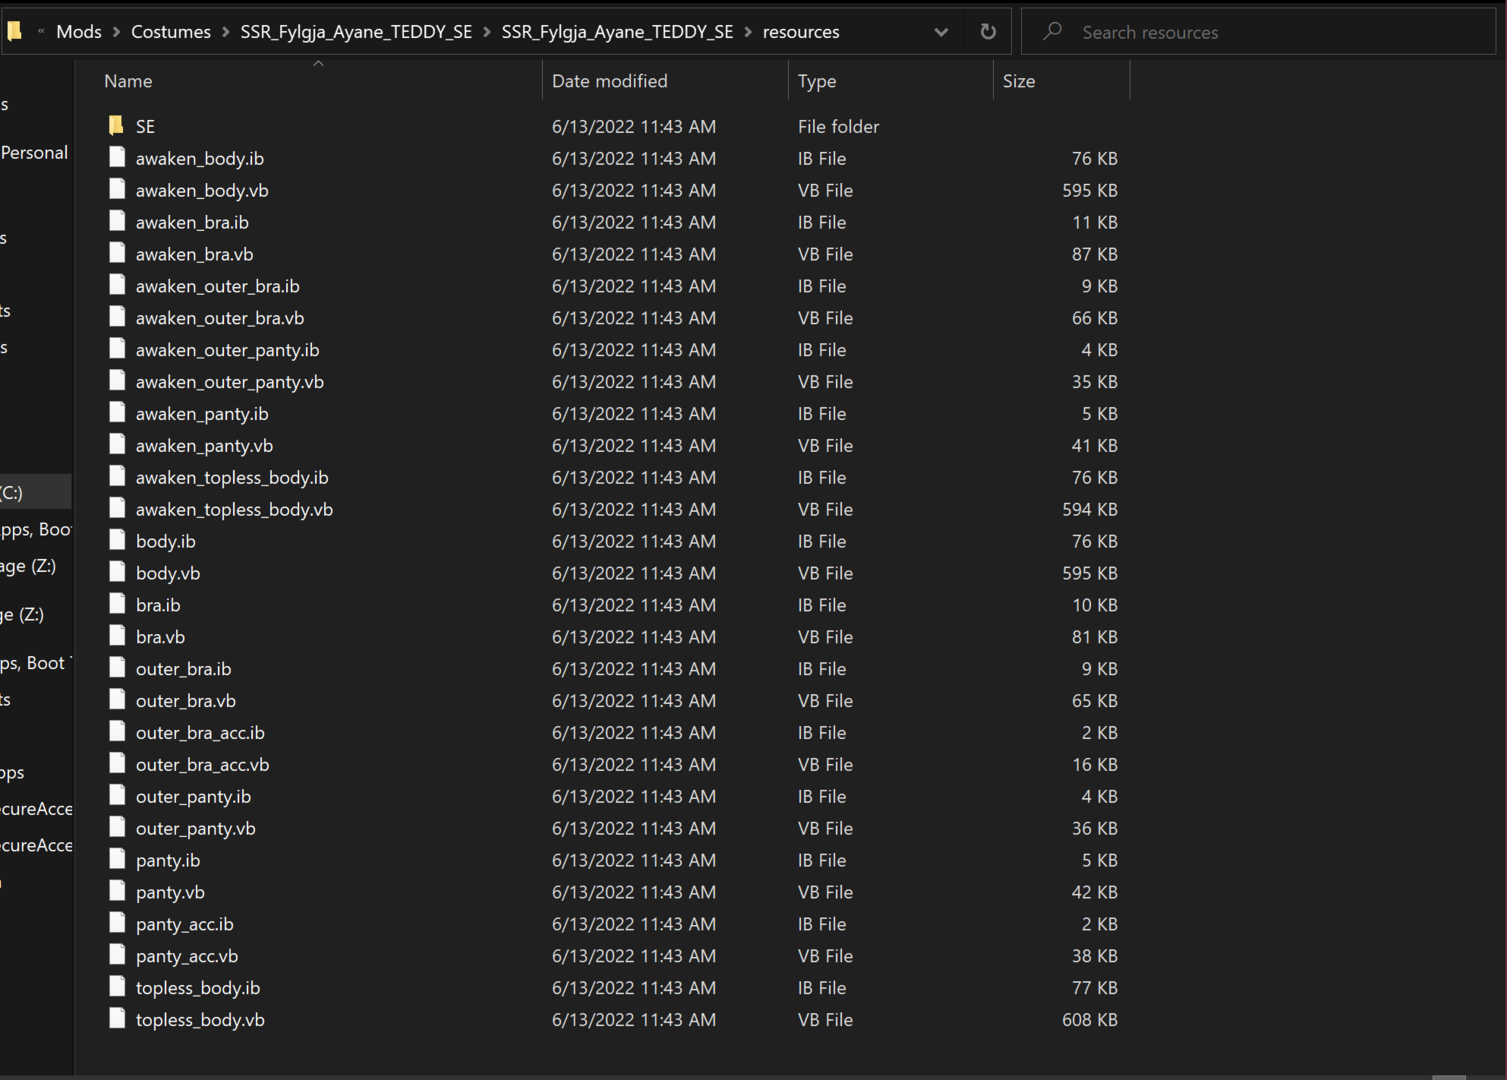This screenshot has height=1080, width=1507.
Task: Expand chevron after Costumes breadcrumb
Action: (226, 32)
